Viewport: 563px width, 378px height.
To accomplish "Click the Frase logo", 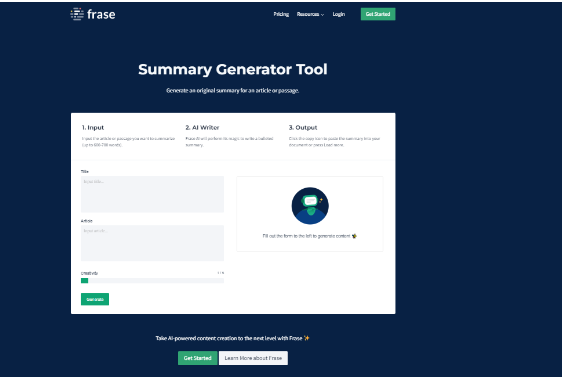I will 93,14.
